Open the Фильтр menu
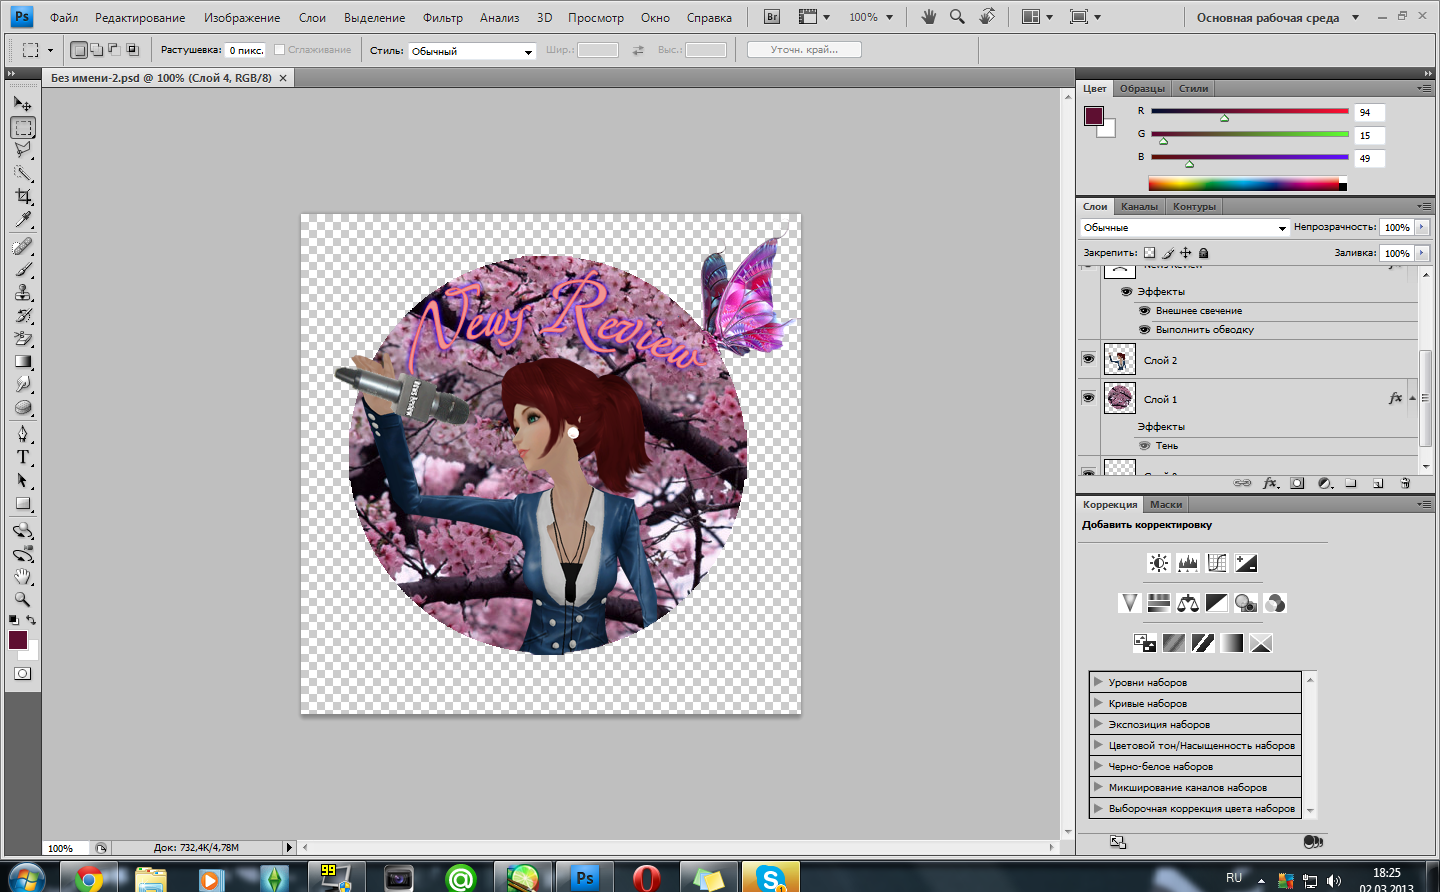1440x892 pixels. point(442,17)
